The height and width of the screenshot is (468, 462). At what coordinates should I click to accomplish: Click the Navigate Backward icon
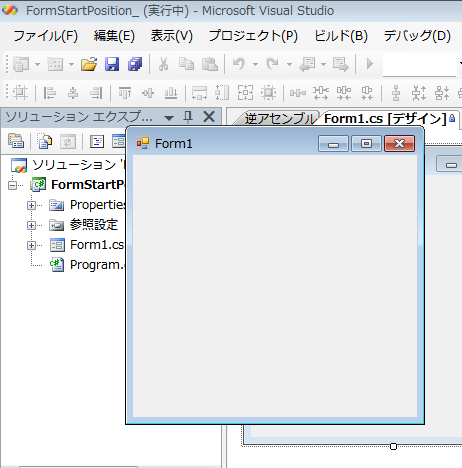tap(307, 64)
